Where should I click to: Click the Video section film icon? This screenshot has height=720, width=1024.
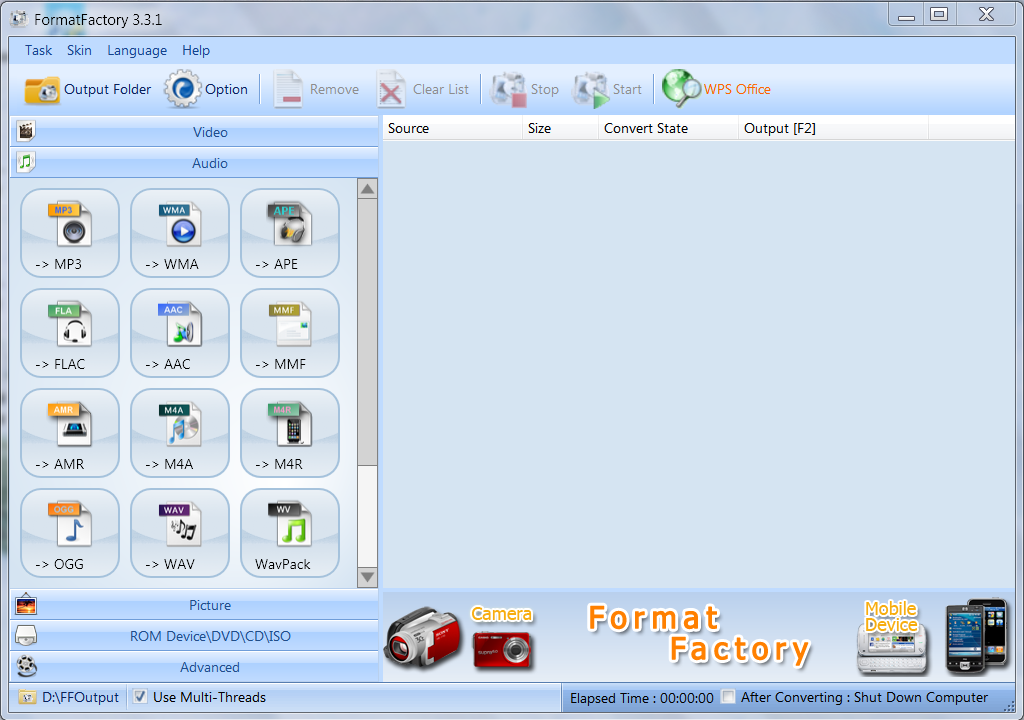(x=25, y=131)
